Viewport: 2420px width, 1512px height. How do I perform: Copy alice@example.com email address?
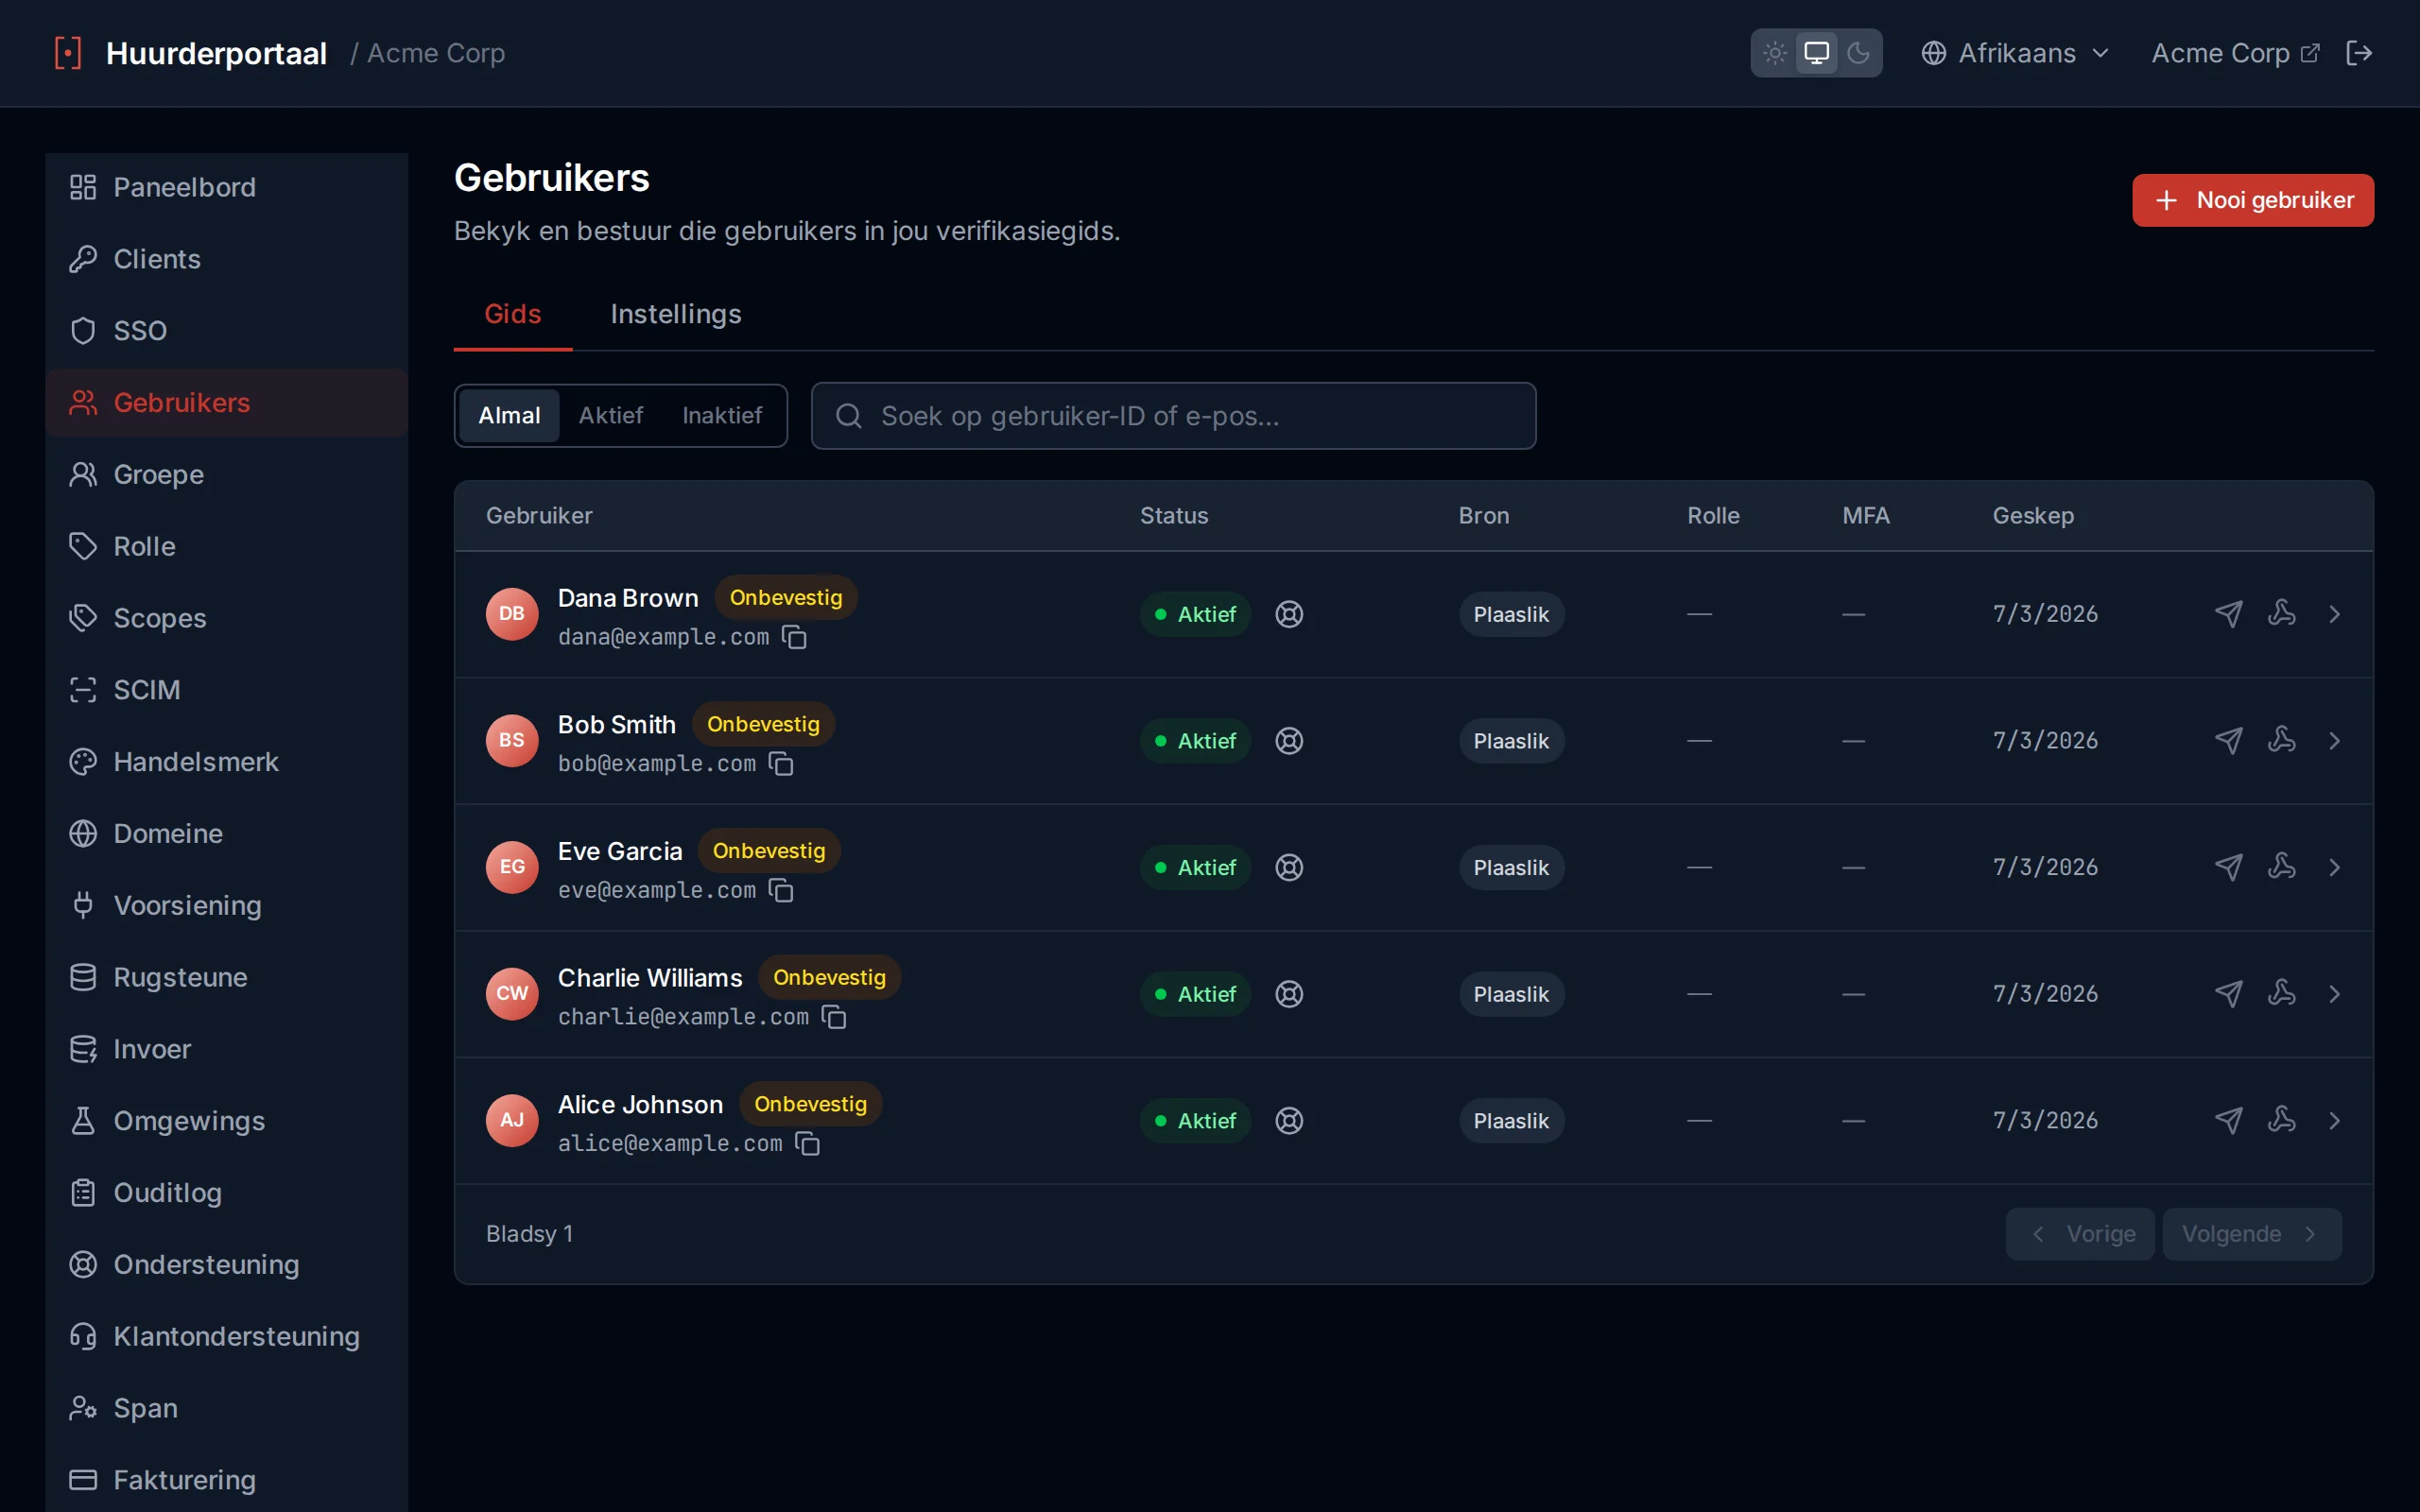click(x=807, y=1143)
